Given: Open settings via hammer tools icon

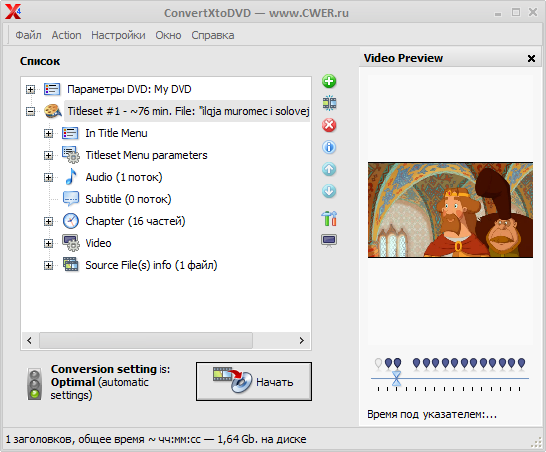Looking at the screenshot, I should (329, 218).
